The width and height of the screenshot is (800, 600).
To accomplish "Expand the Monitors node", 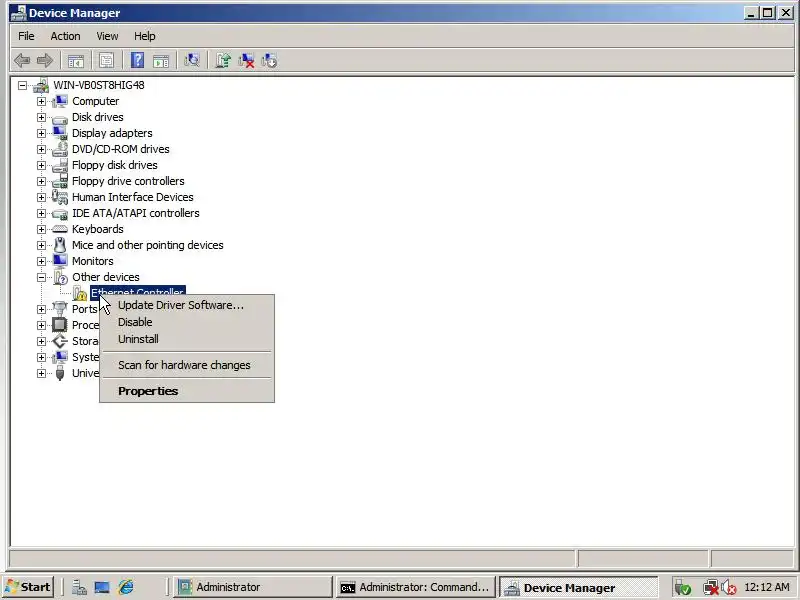I will point(41,261).
